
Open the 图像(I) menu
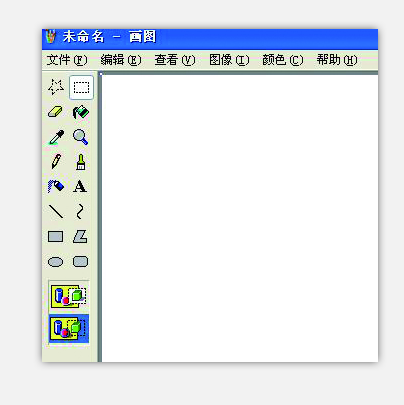click(x=229, y=60)
